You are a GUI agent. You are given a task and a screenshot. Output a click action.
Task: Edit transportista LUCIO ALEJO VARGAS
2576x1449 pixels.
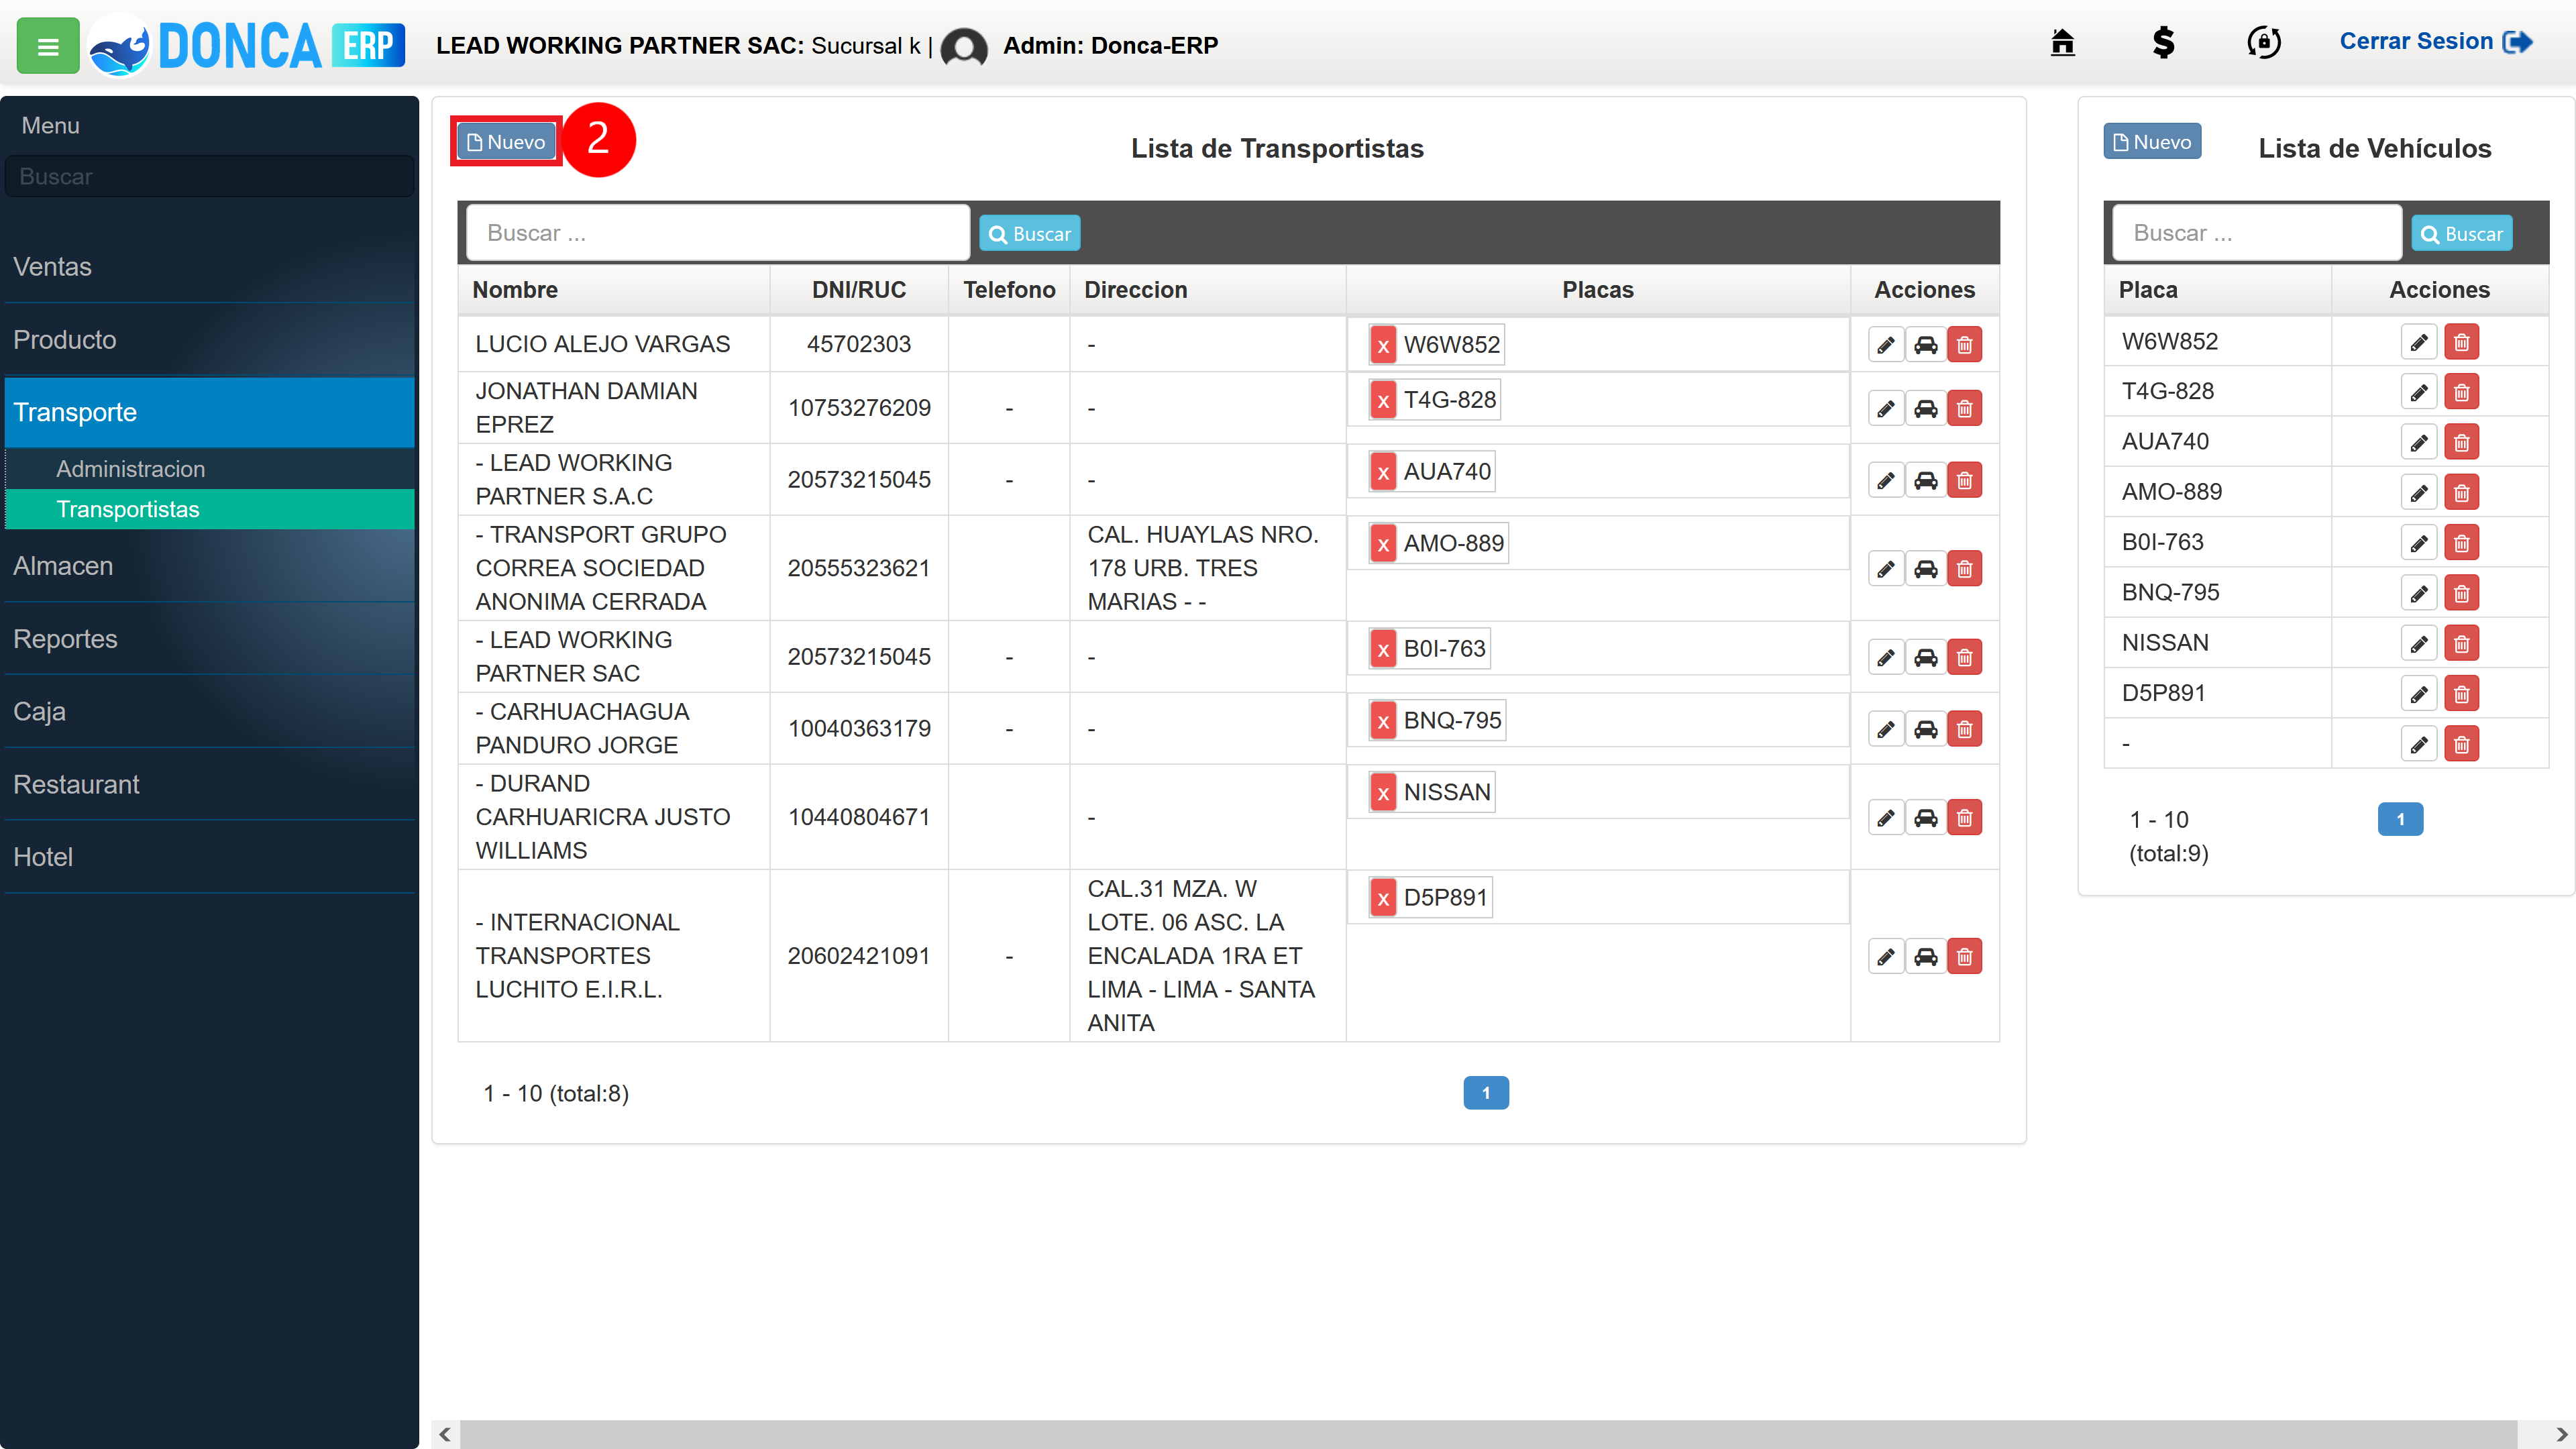[x=1886, y=345]
